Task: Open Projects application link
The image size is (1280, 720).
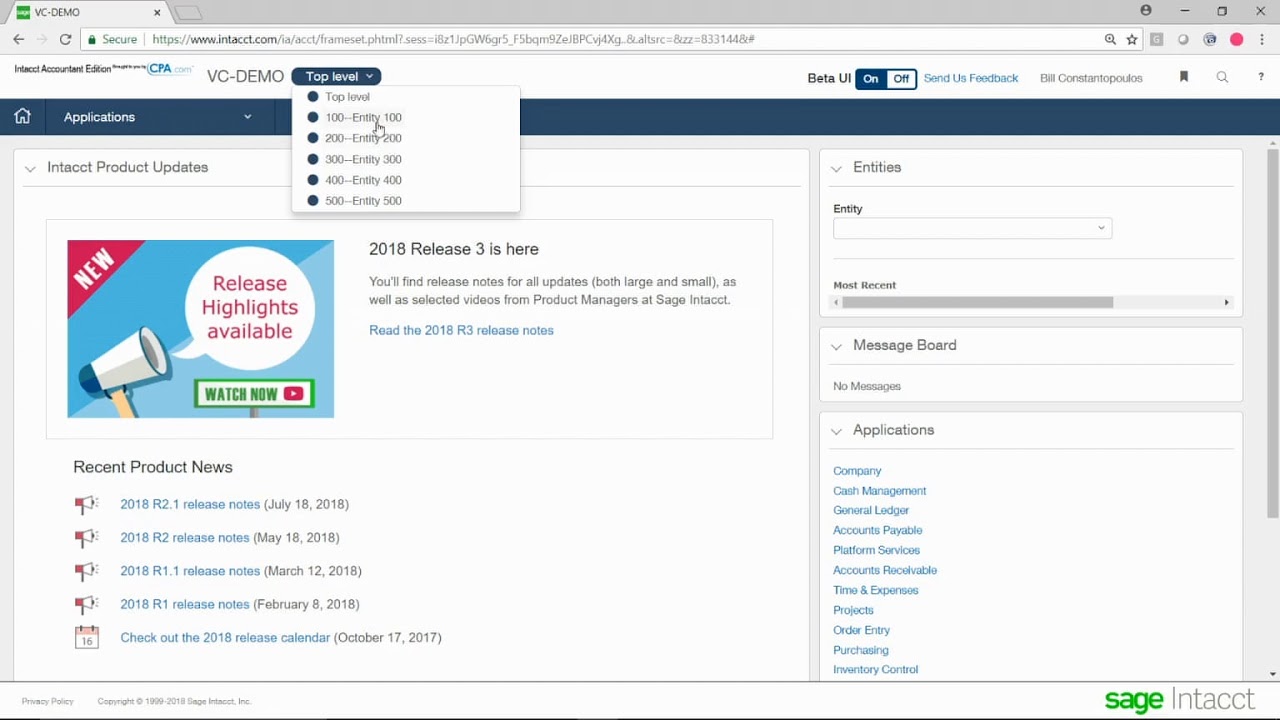Action: [853, 610]
